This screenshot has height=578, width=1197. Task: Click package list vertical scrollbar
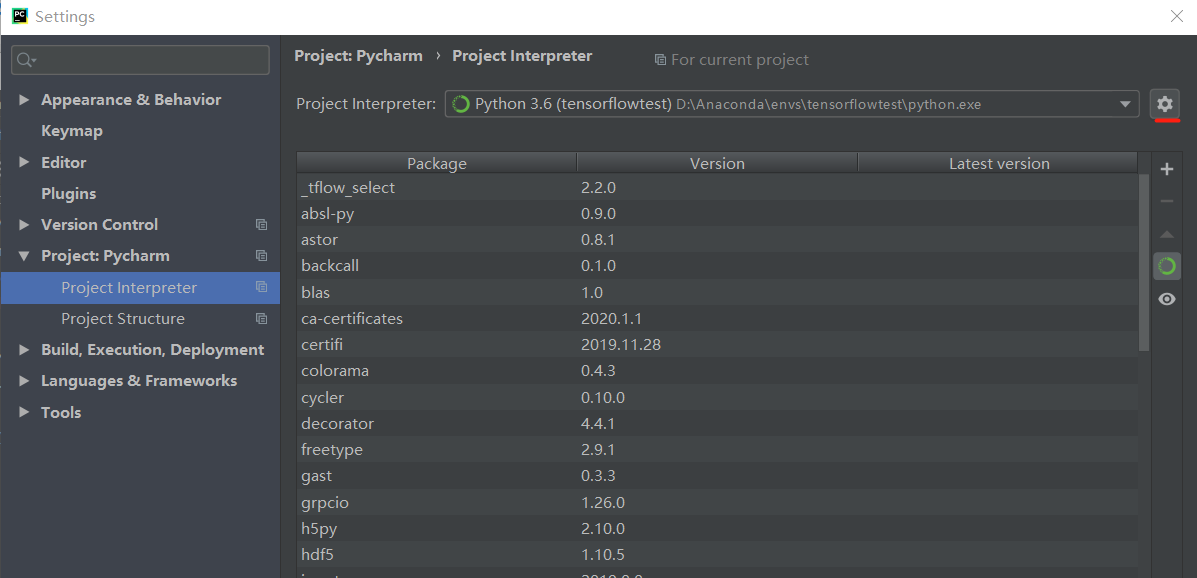[x=1144, y=262]
